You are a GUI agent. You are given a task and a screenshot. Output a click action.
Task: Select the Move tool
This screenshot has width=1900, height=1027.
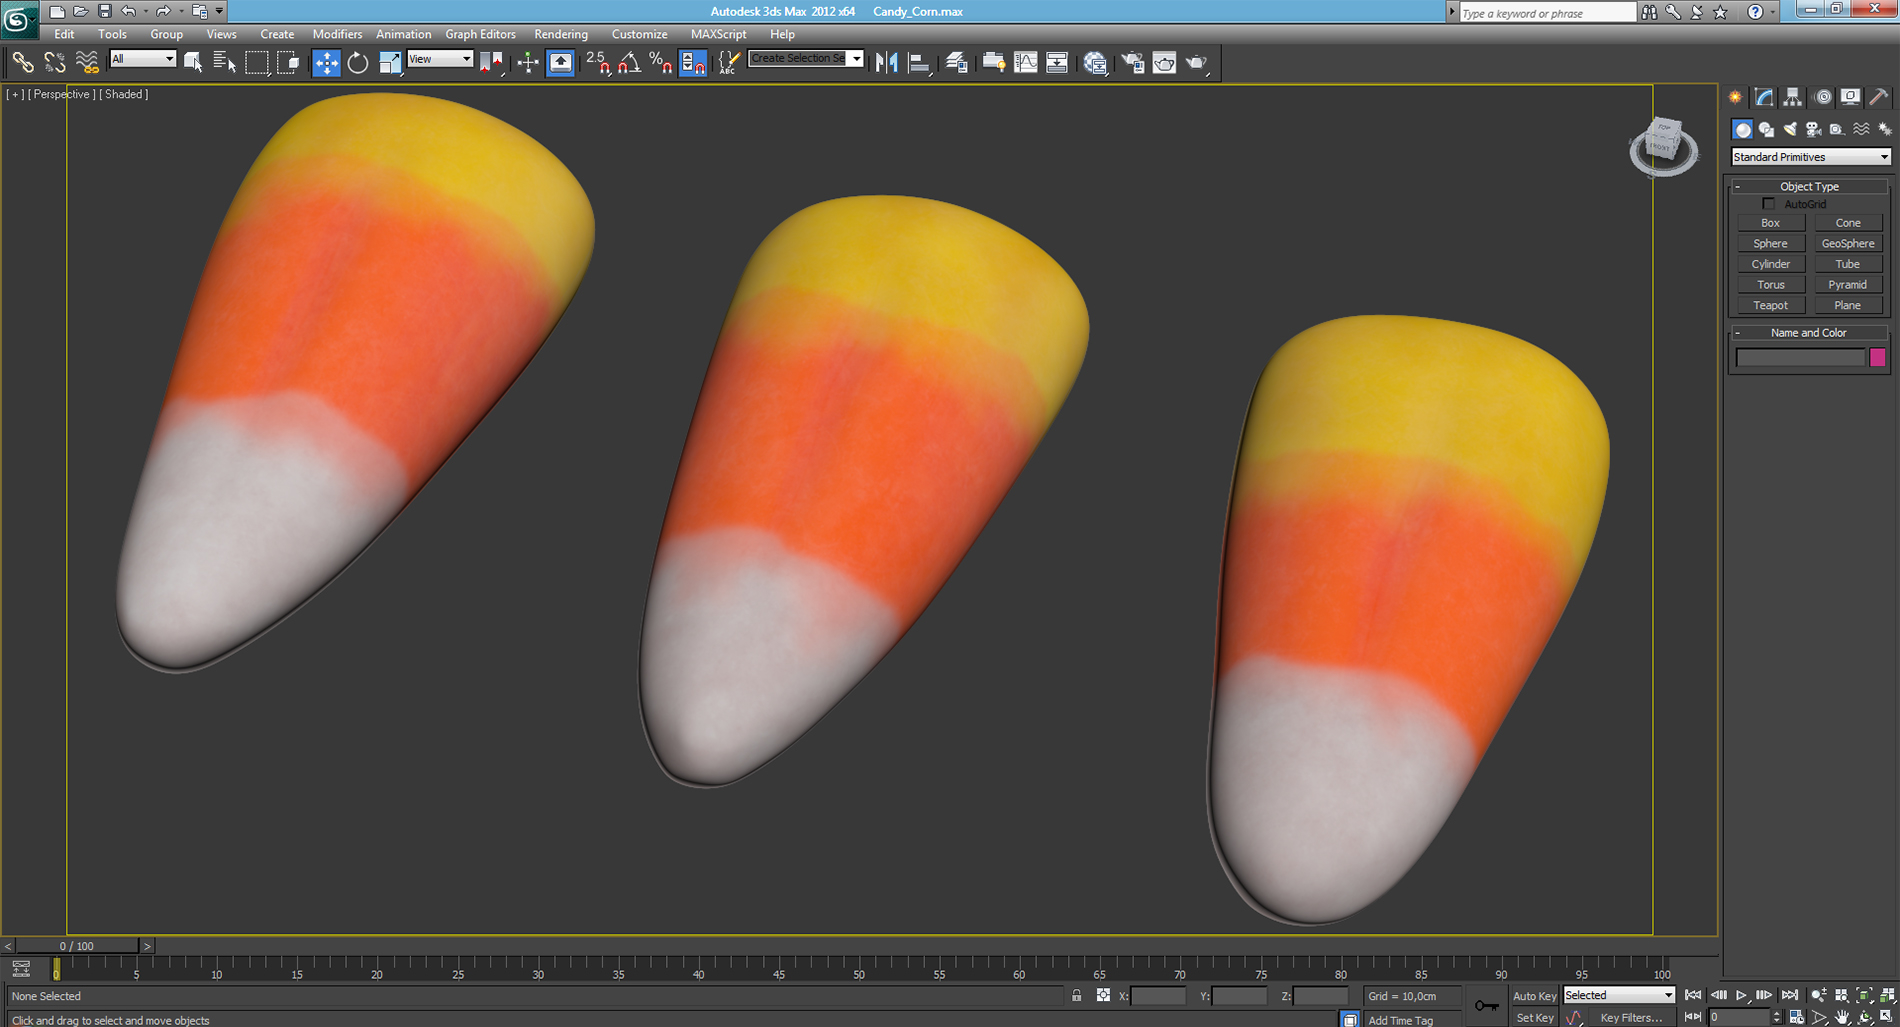click(327, 62)
